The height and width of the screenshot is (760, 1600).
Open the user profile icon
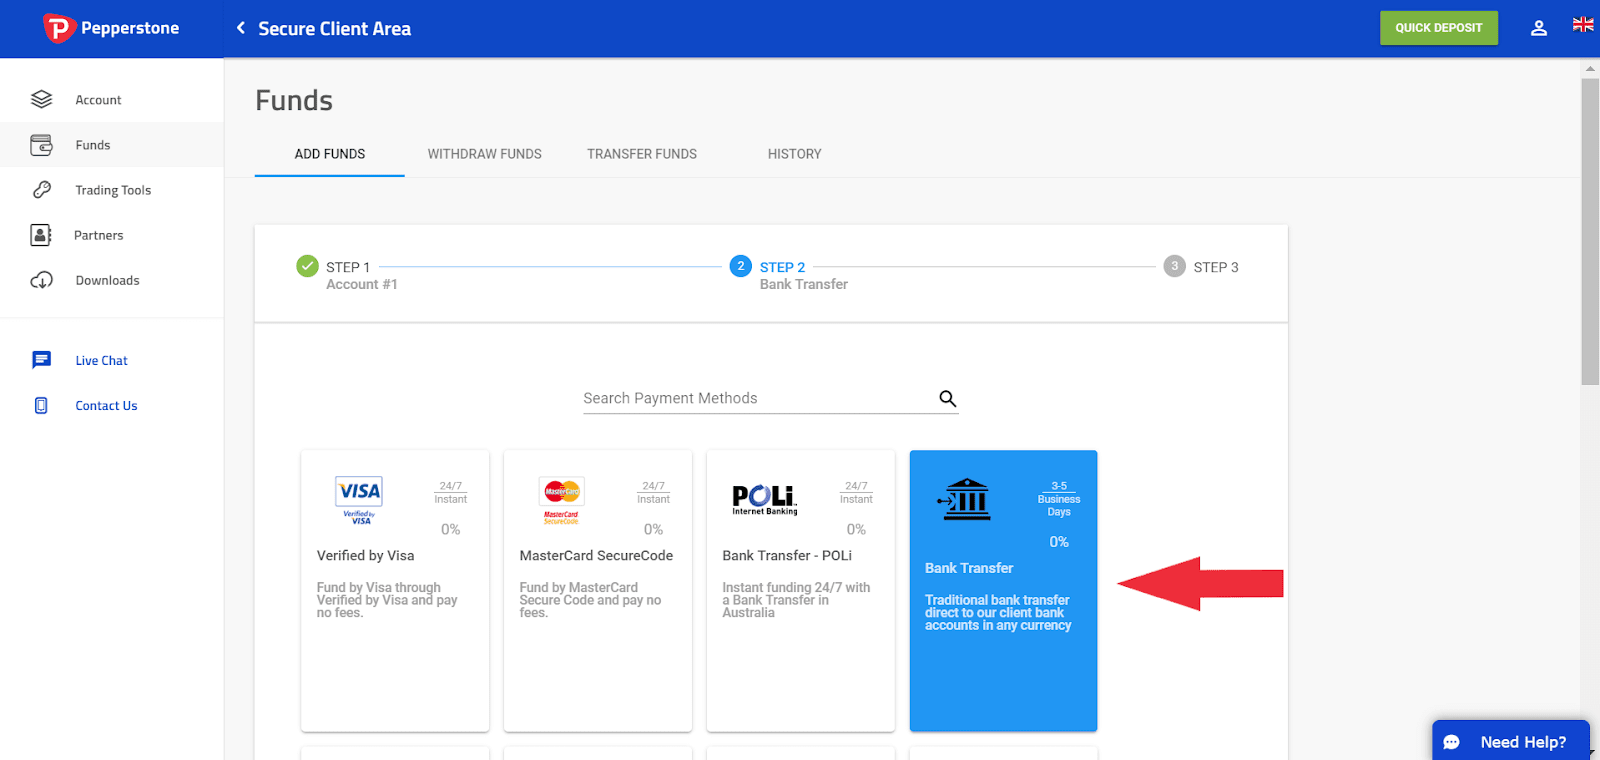(x=1539, y=28)
